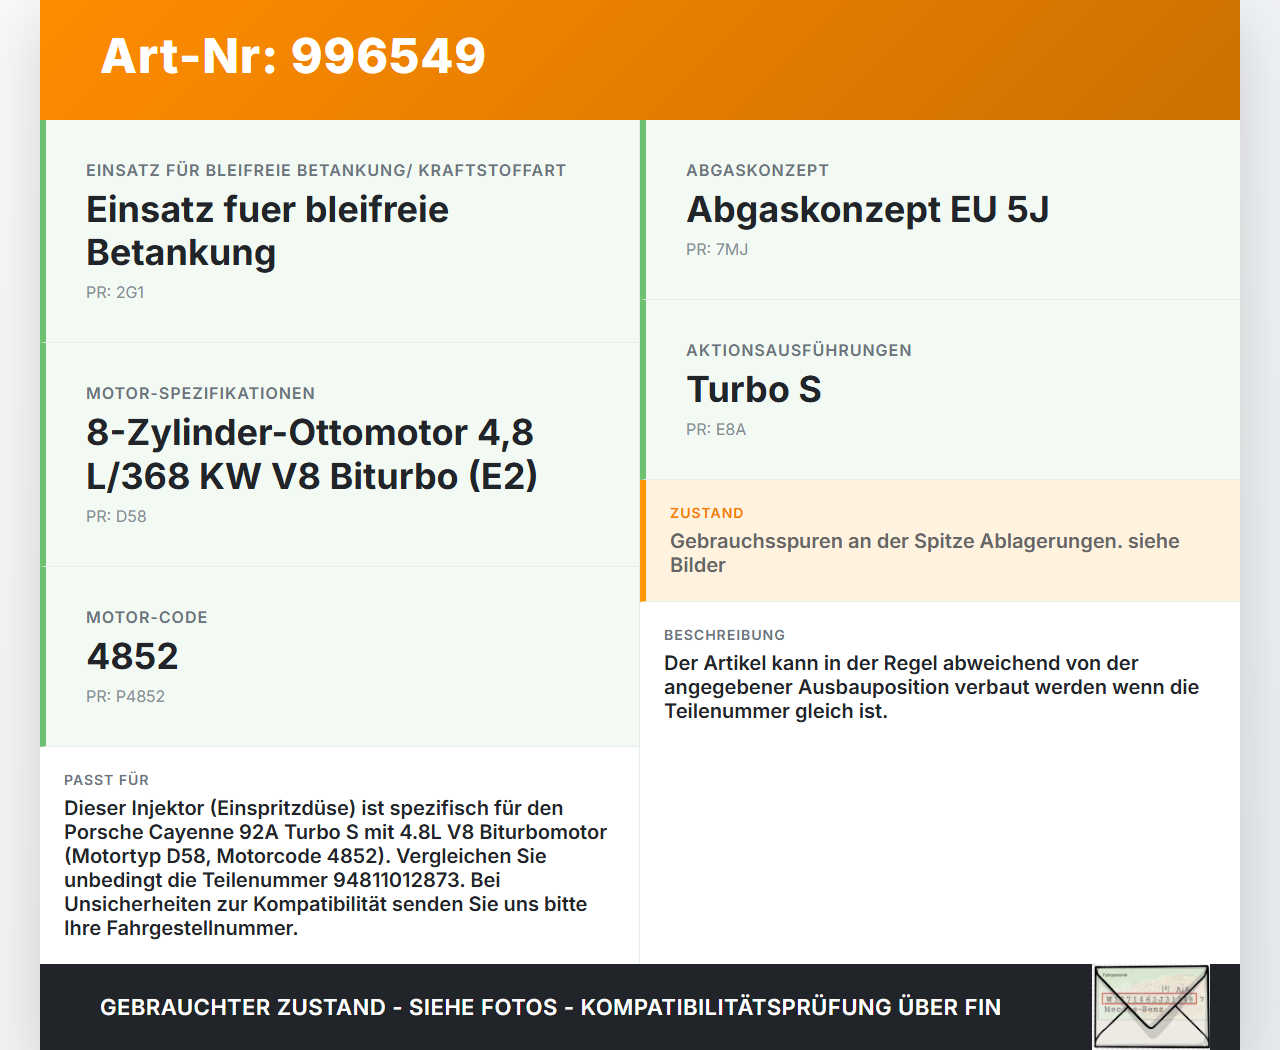Click footer text 'GEBRAUCHTER ZUSTAND - SIEHE FOTOS'

pyautogui.click(x=329, y=1008)
